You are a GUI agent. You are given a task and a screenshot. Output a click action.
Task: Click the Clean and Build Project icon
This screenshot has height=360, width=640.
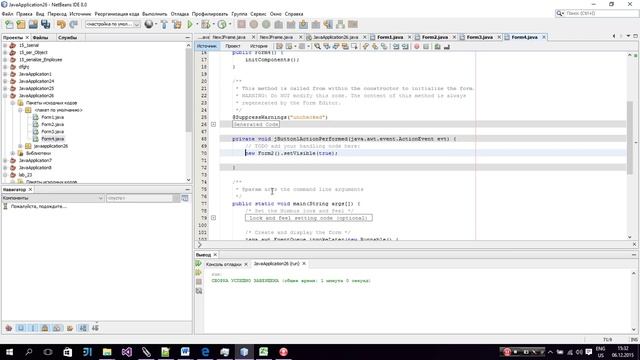[177, 24]
